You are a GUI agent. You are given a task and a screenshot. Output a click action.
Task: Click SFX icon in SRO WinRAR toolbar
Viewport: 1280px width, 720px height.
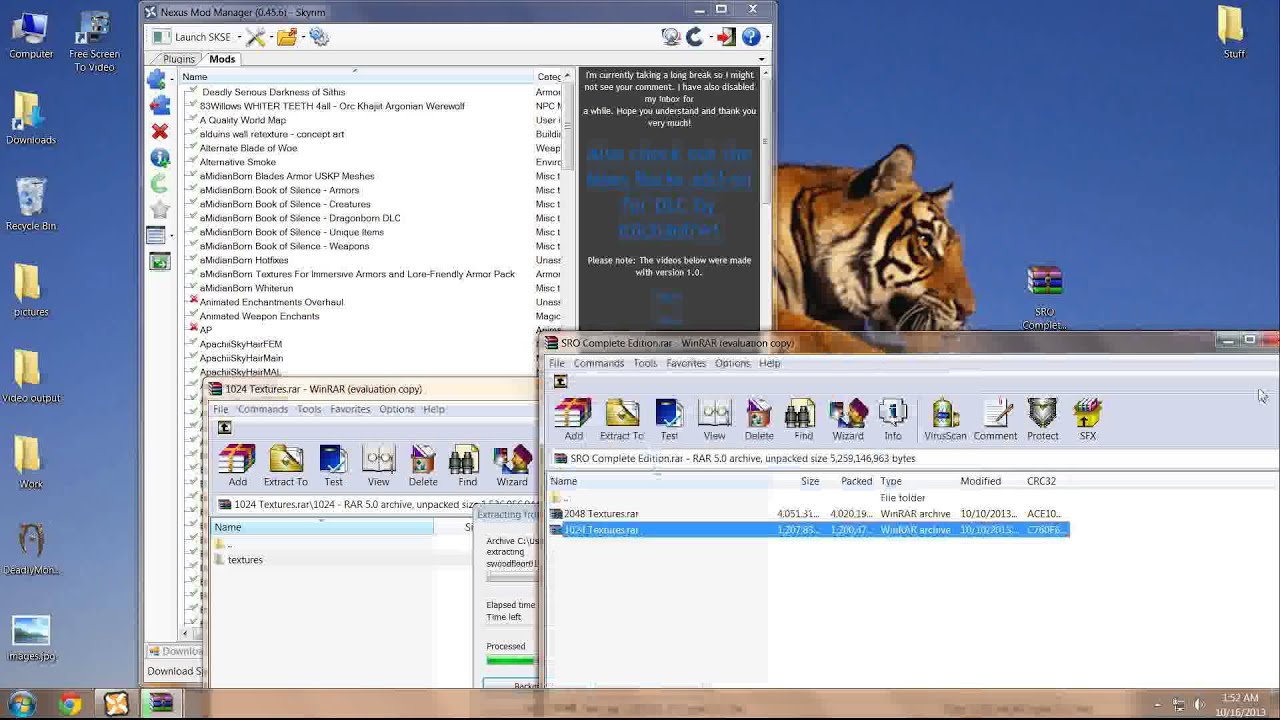pyautogui.click(x=1087, y=419)
